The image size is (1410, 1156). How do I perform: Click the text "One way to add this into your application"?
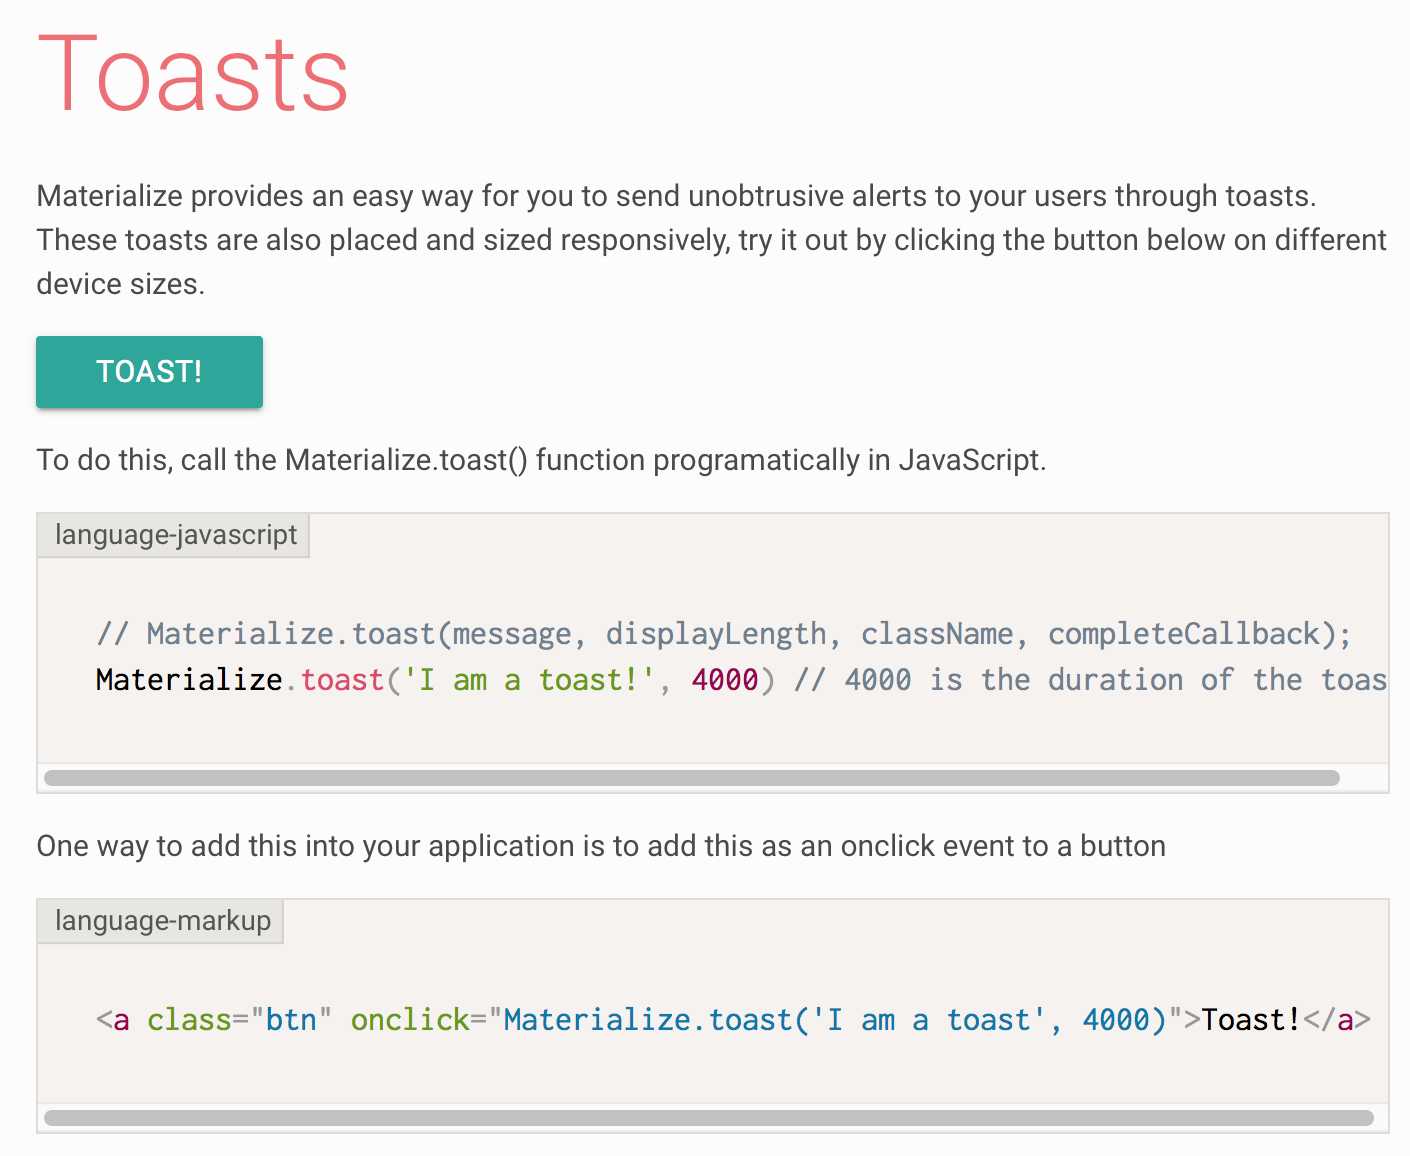click(601, 846)
